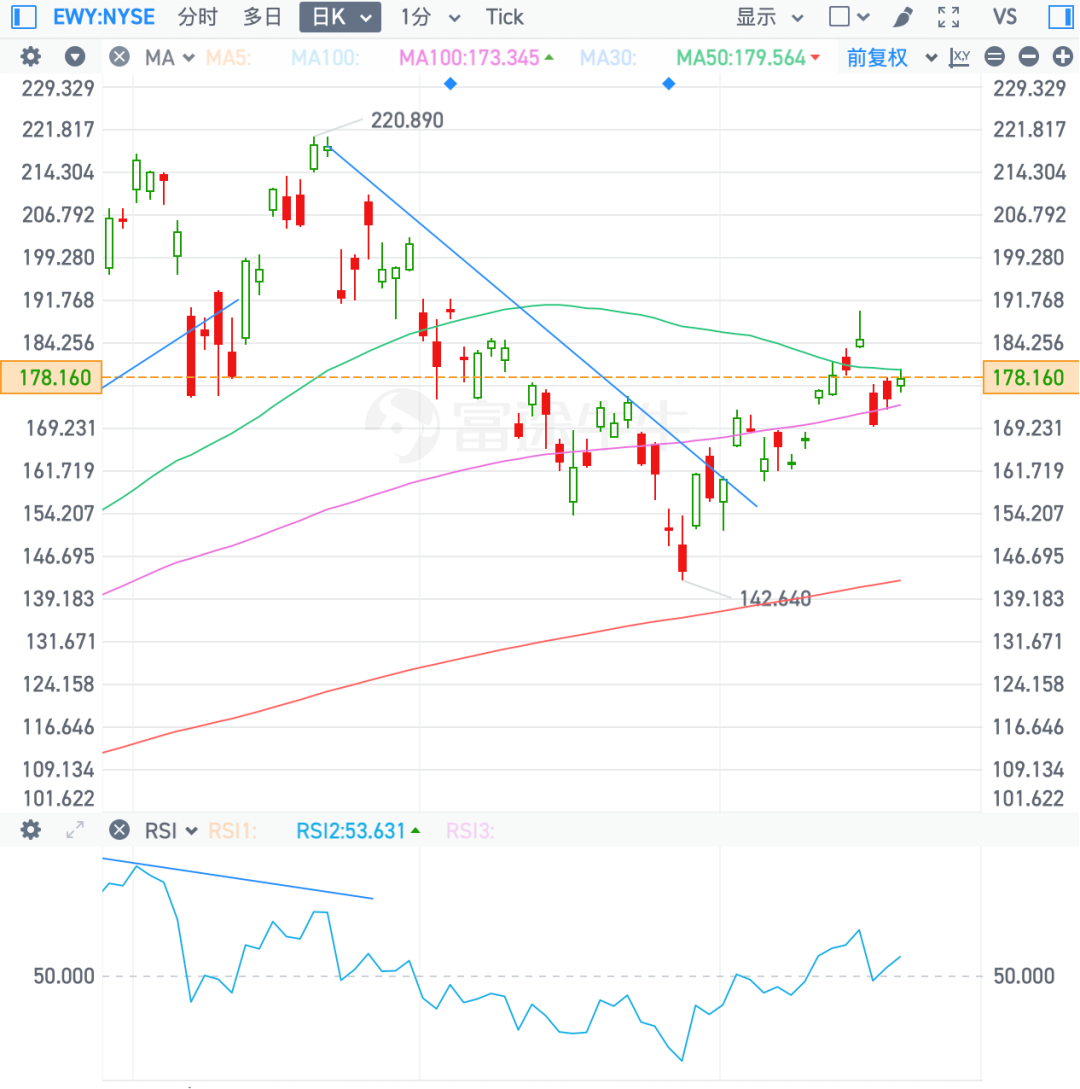
Task: Remove the RSI indicator
Action: pyautogui.click(x=119, y=830)
